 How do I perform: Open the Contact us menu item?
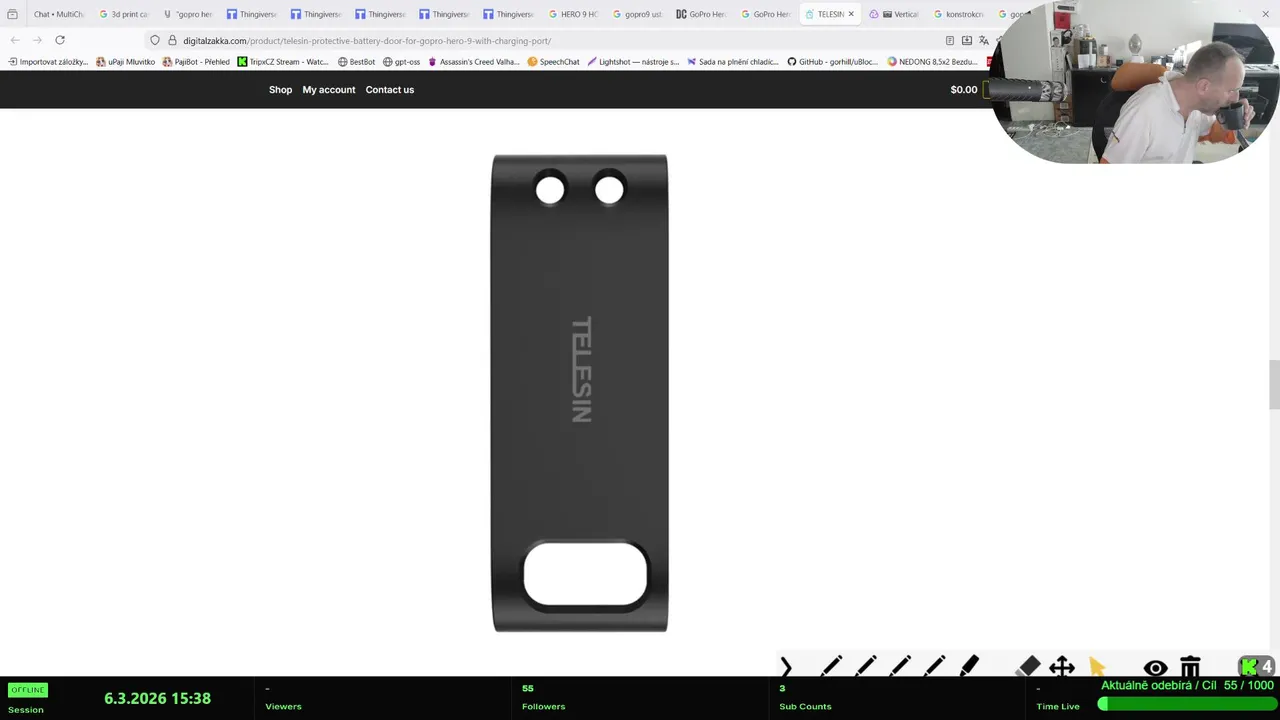point(390,90)
